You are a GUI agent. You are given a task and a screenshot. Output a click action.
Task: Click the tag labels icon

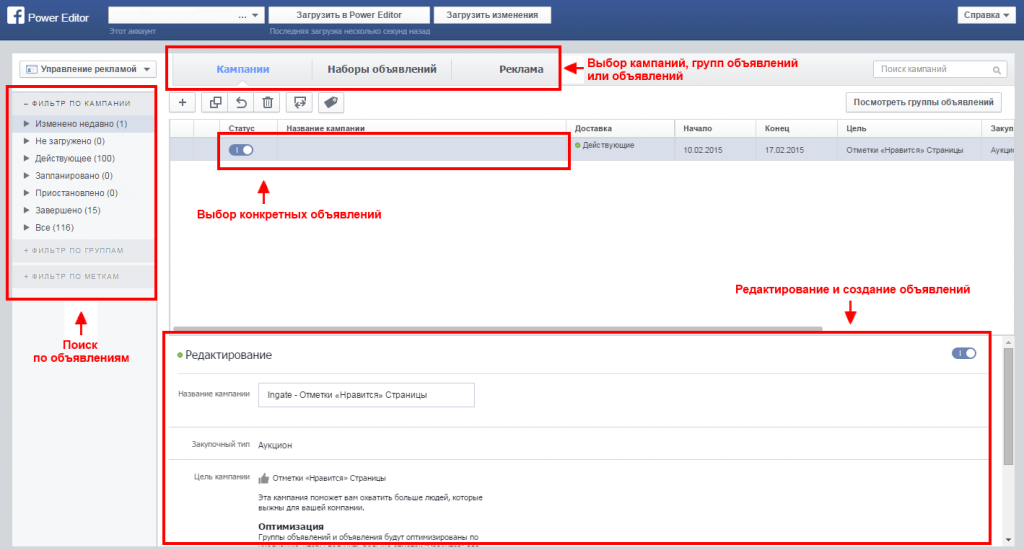pyautogui.click(x=331, y=102)
